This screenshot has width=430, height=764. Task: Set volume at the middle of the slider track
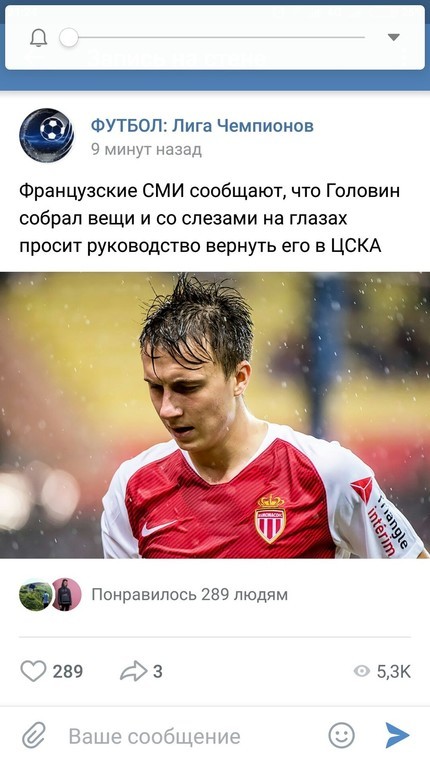tap(217, 38)
